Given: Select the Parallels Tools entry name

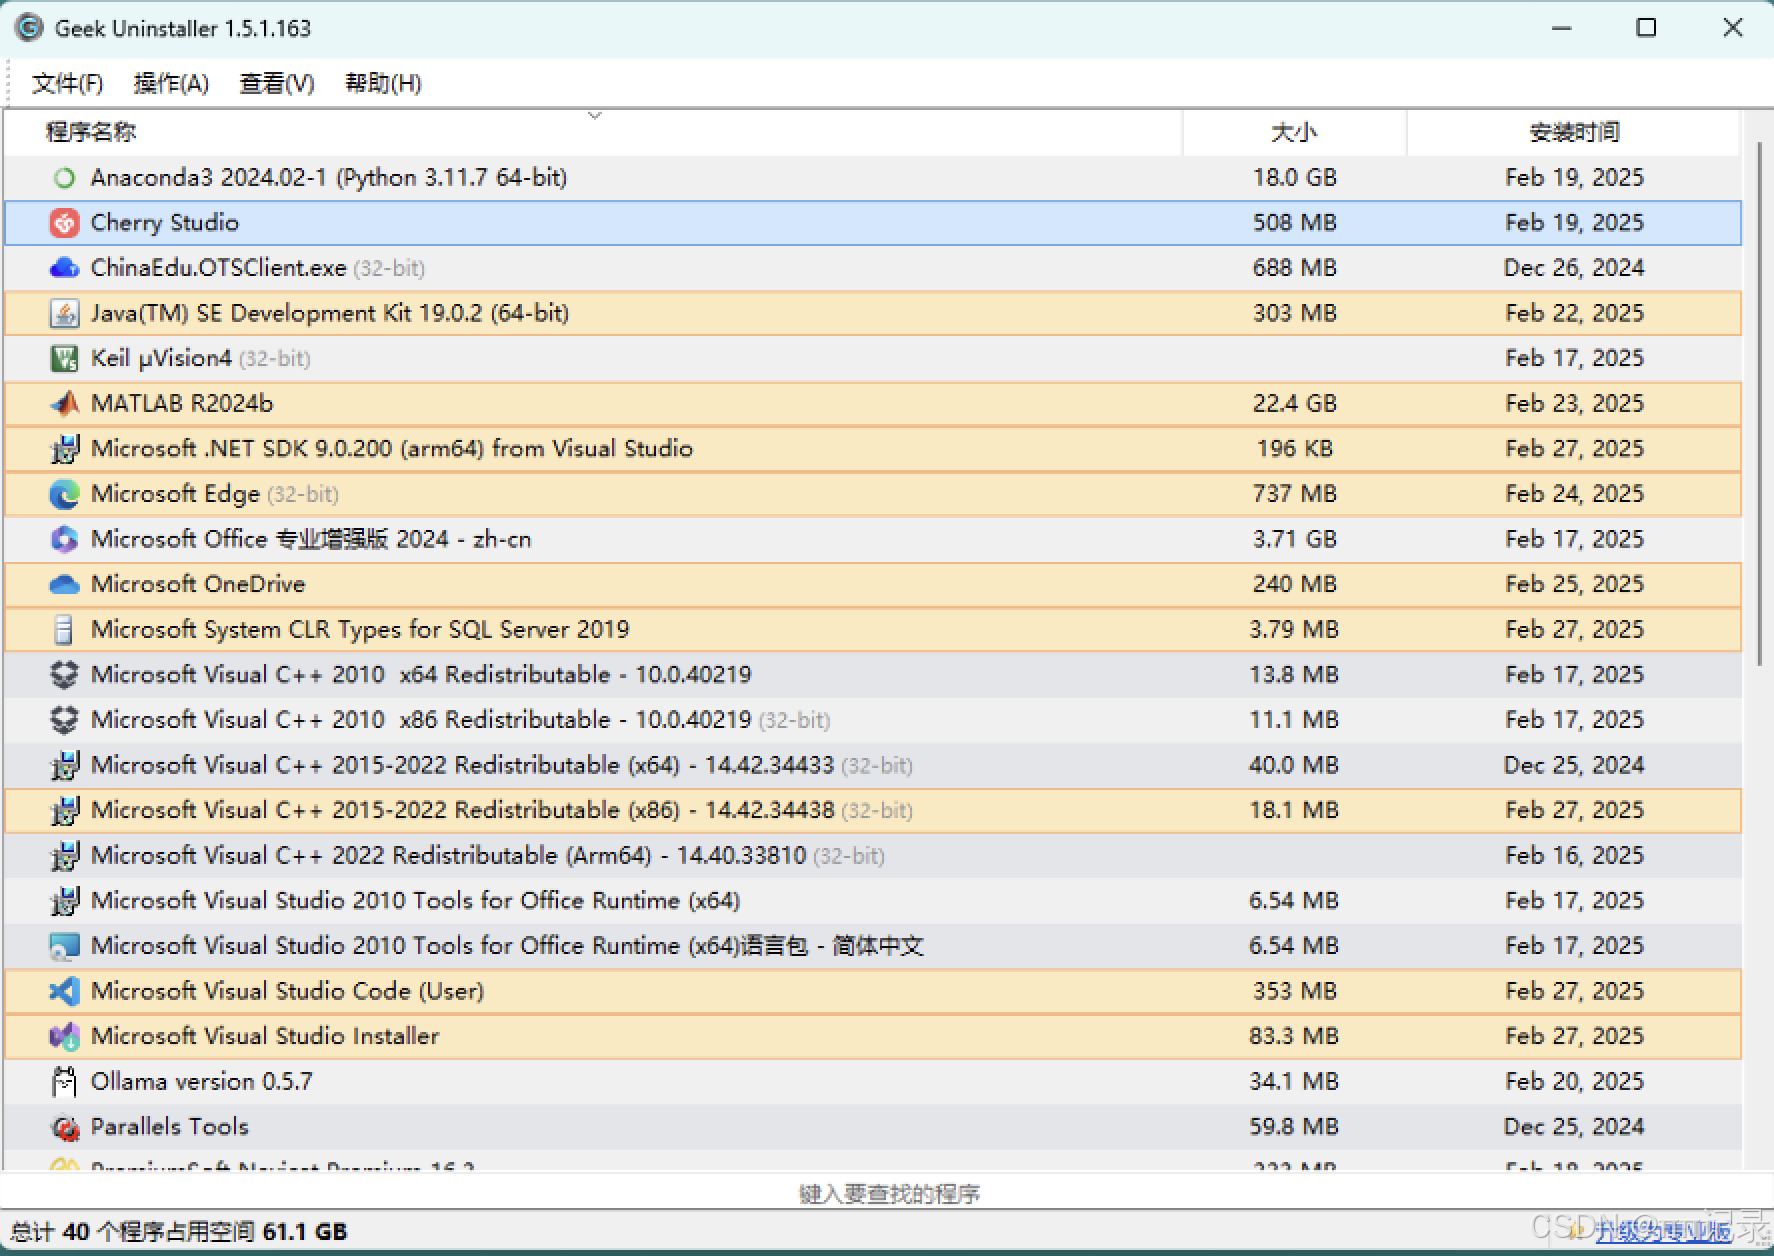Looking at the screenshot, I should [x=170, y=1127].
